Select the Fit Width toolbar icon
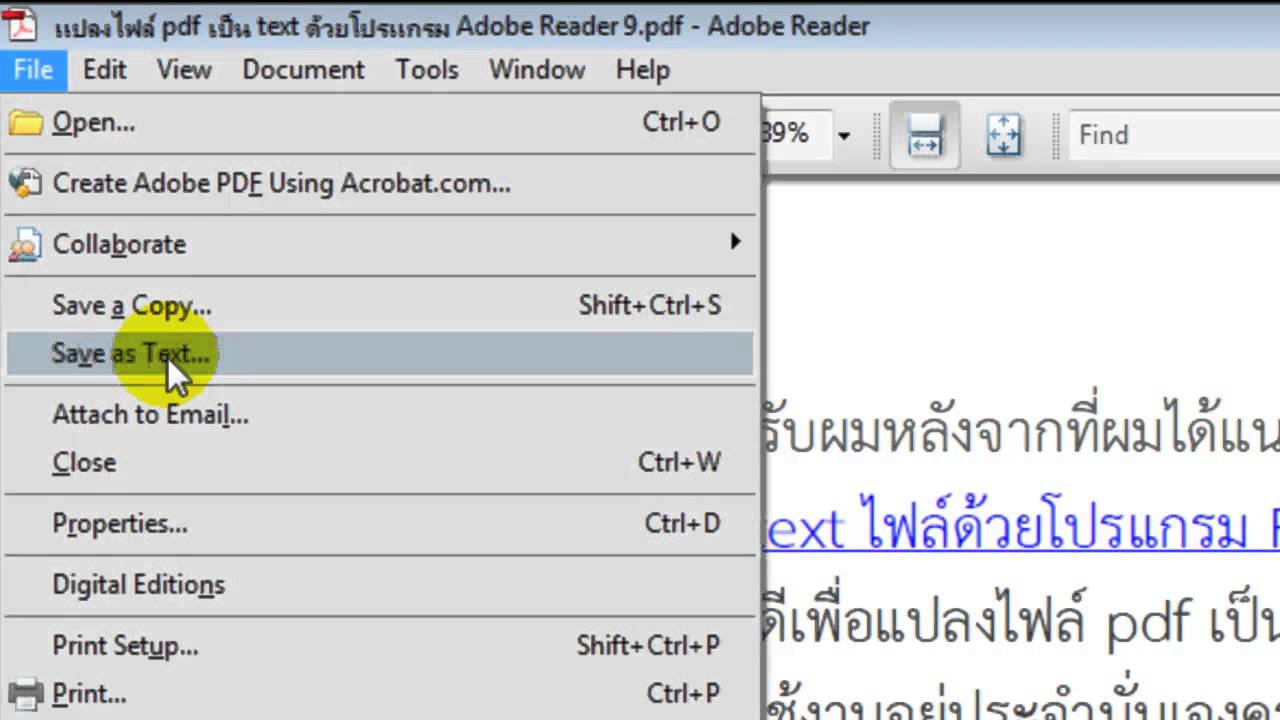 click(924, 135)
